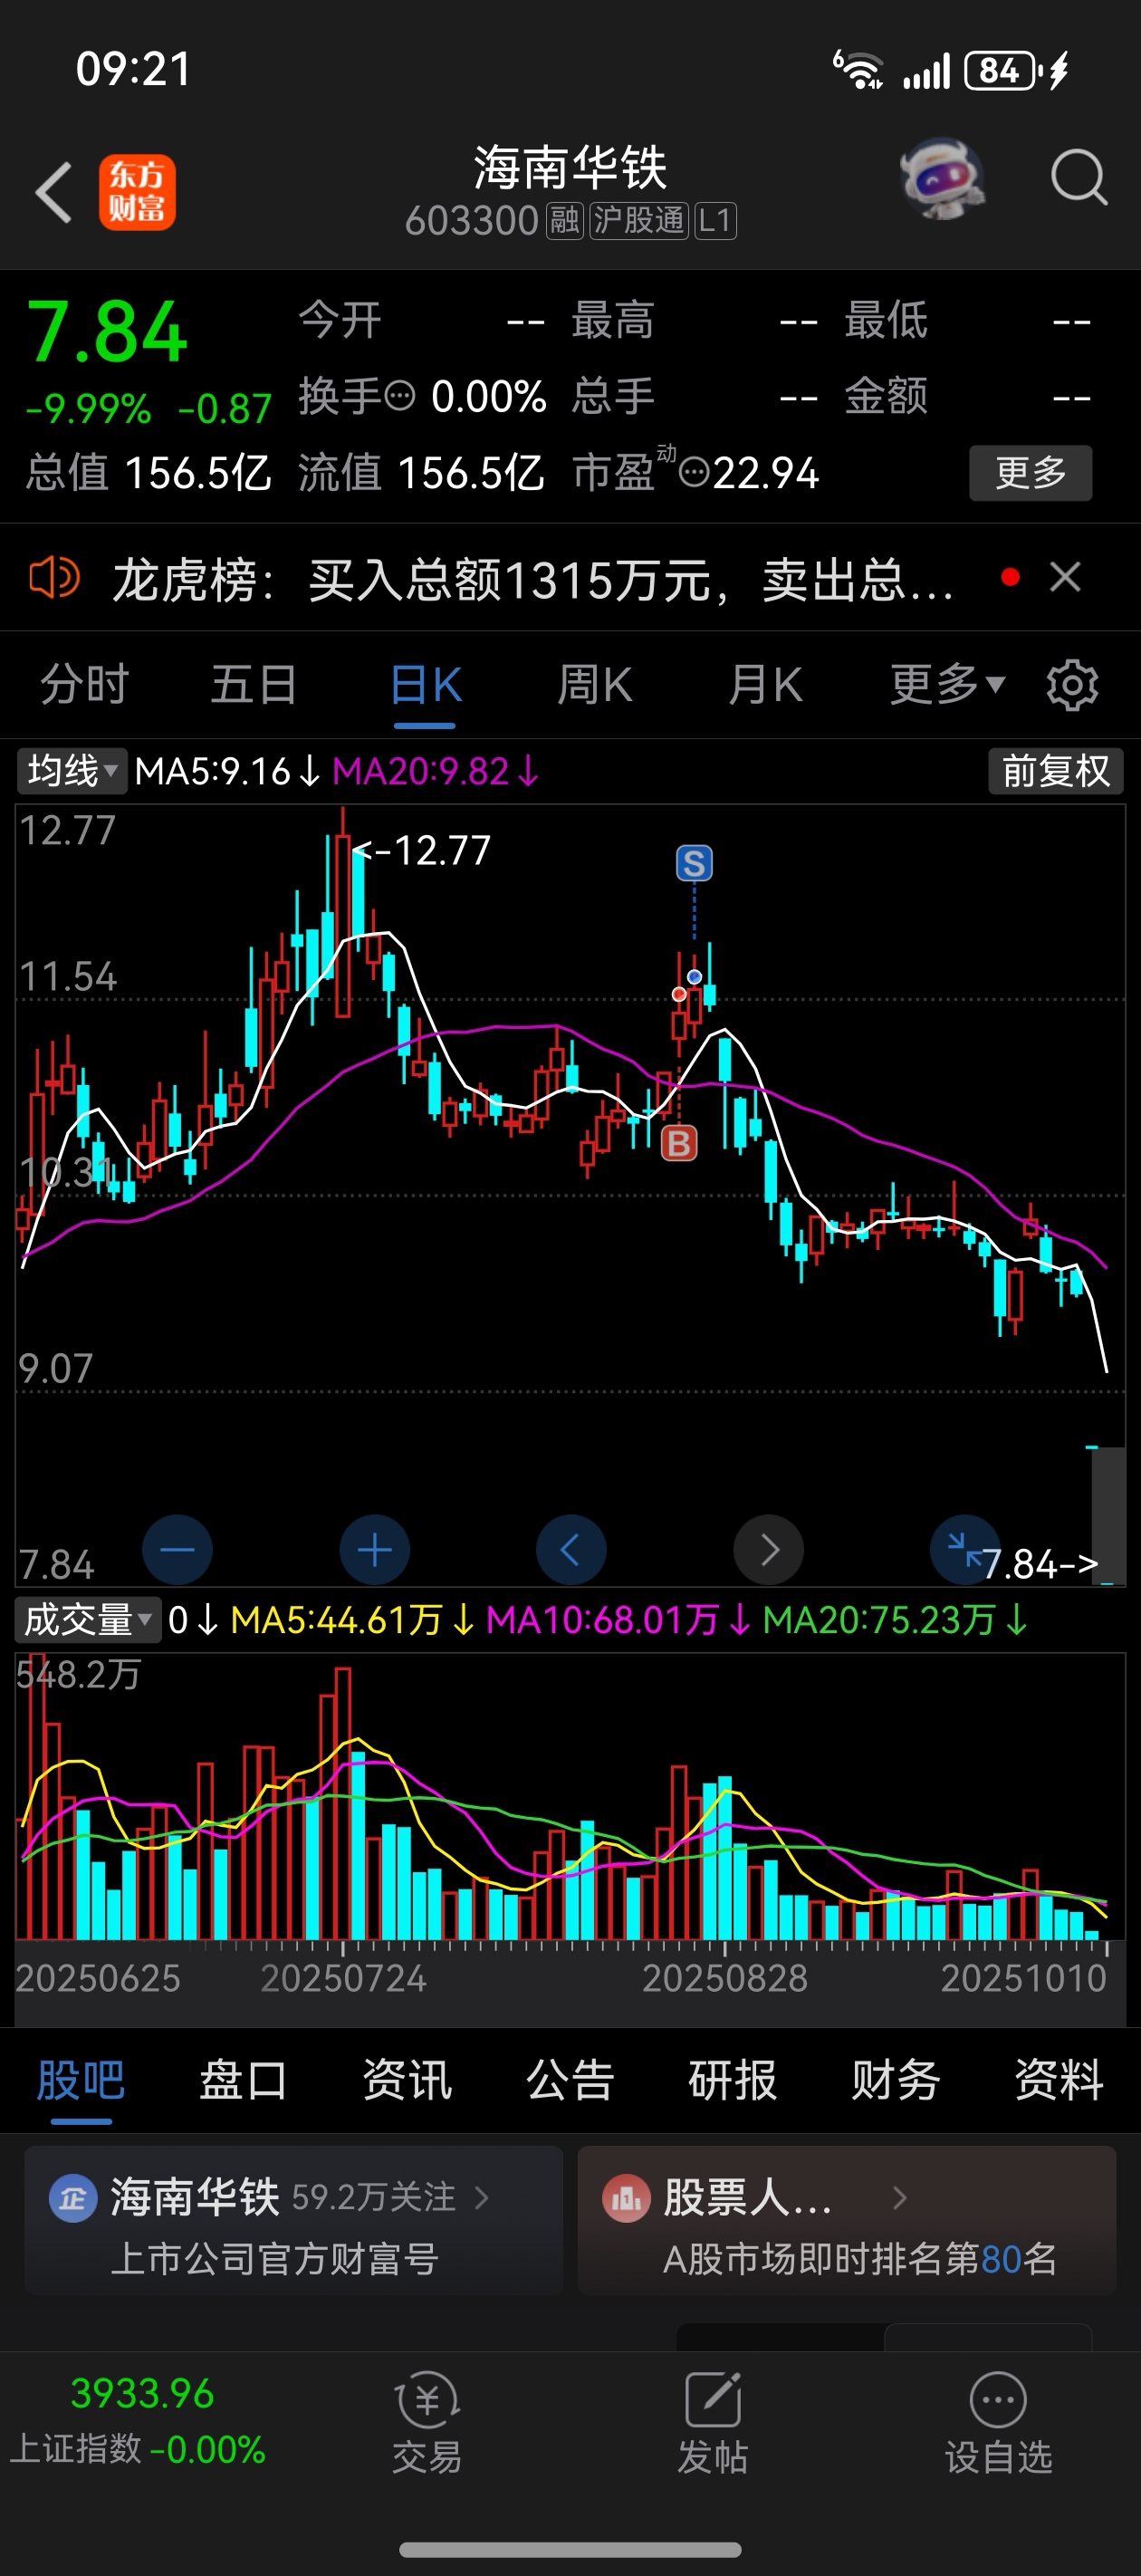Shift chart left with left arrow
Image resolution: width=1141 pixels, height=2576 pixels.
(571, 1550)
